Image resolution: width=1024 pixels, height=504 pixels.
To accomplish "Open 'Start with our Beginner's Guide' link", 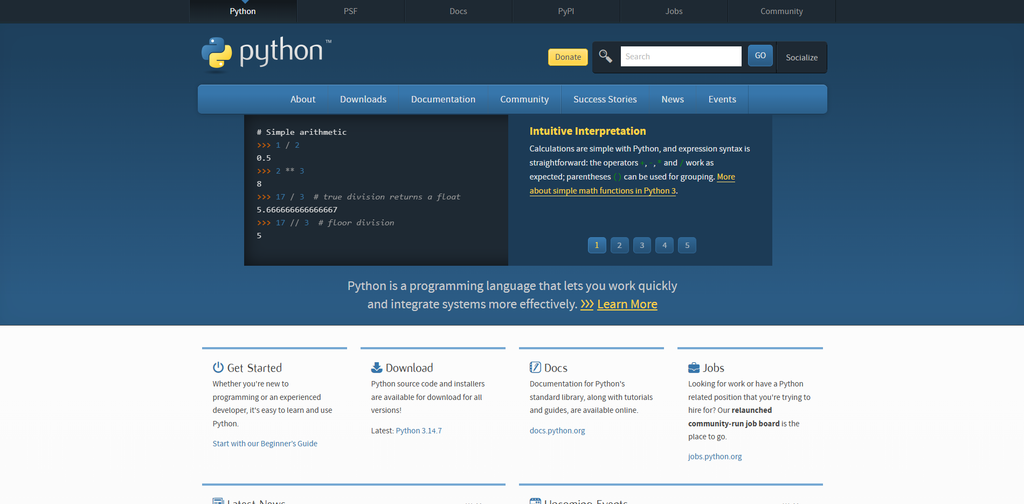I will click(264, 443).
